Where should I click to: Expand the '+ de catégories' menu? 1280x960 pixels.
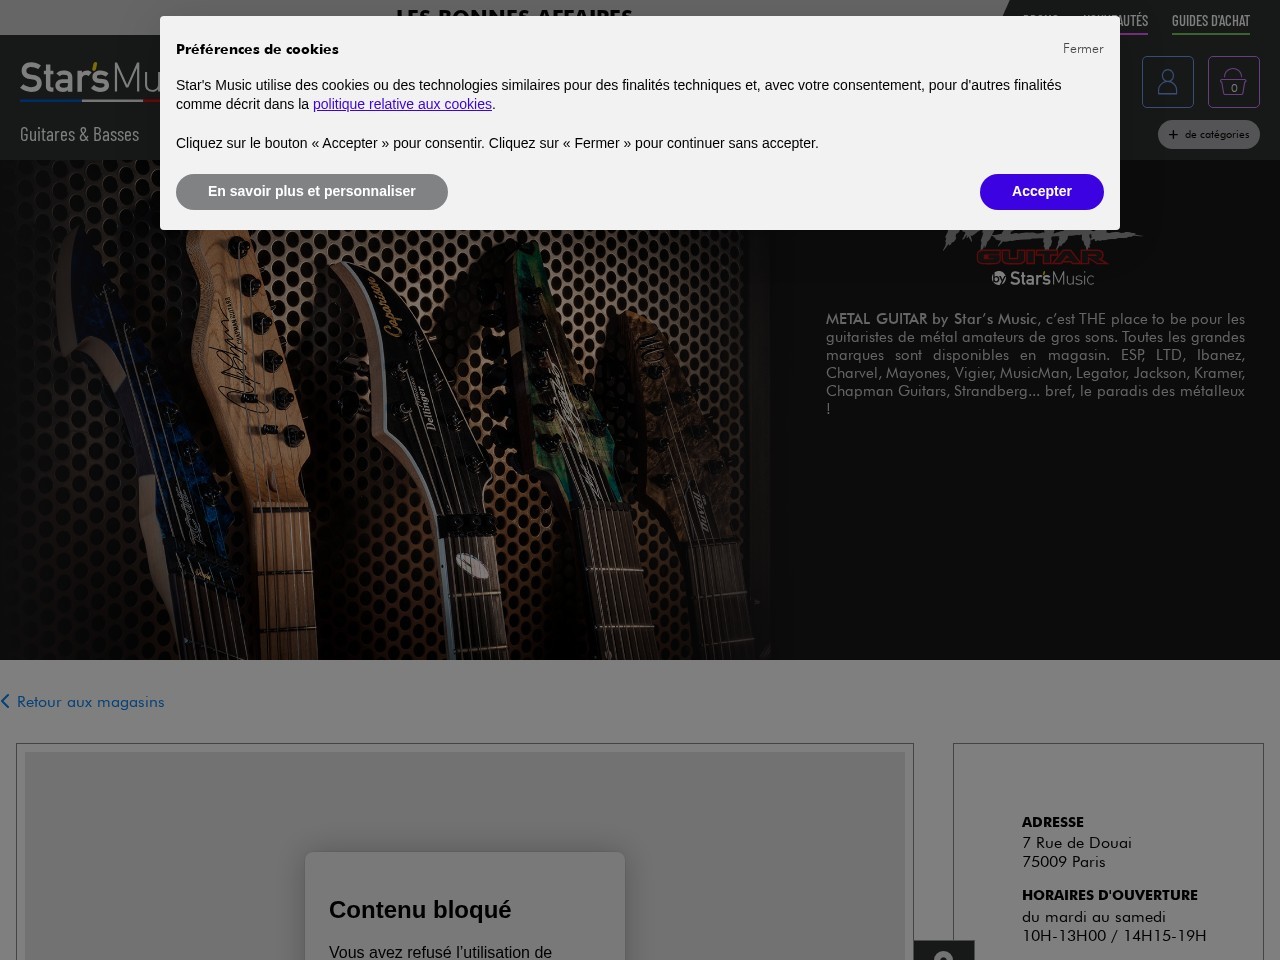(1209, 134)
